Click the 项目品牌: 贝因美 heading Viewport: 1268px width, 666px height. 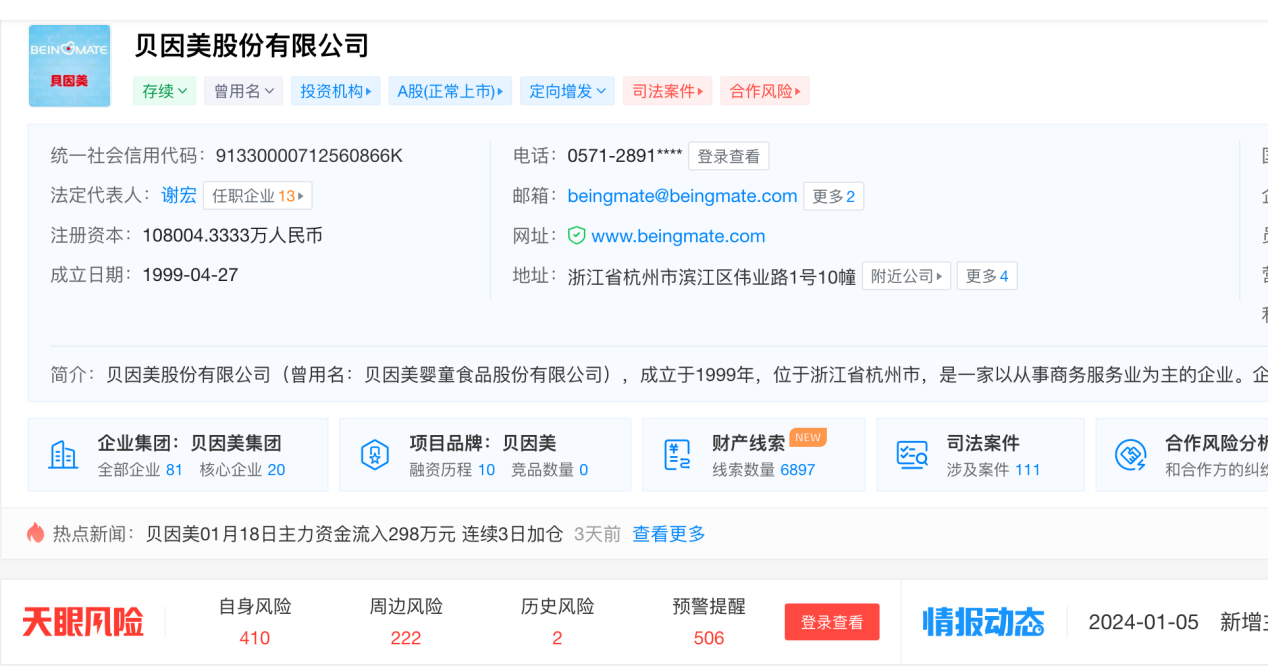pos(482,443)
